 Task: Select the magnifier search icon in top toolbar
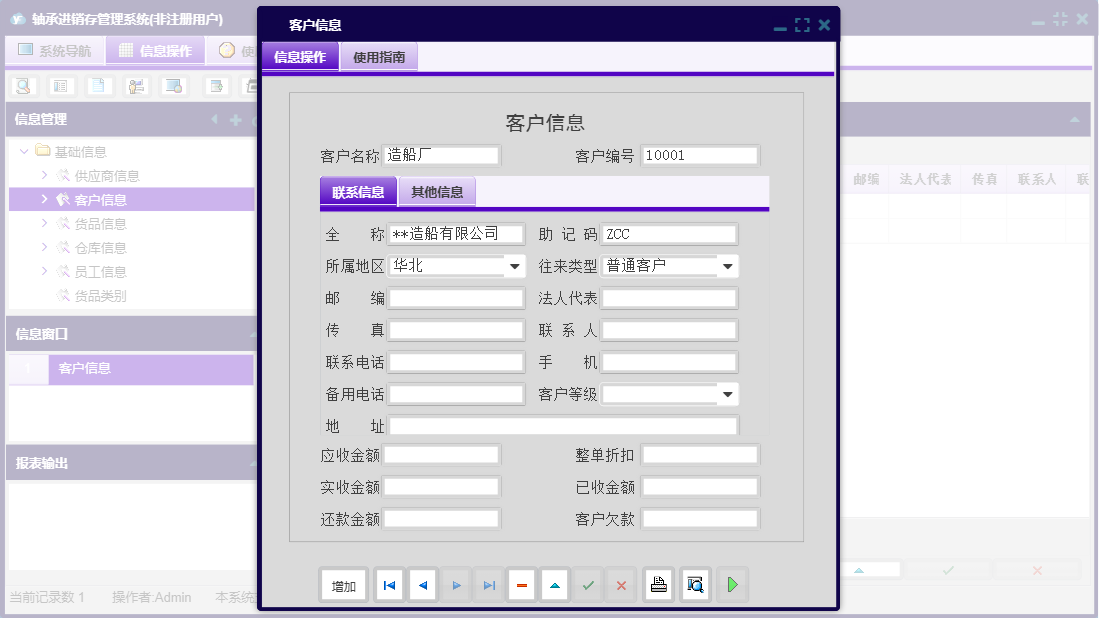click(x=21, y=86)
